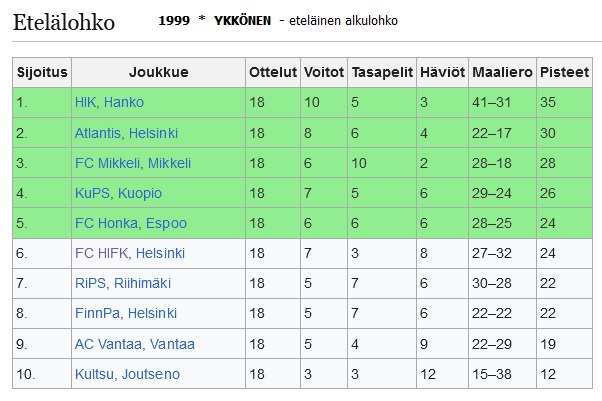Open the Espoo city link
Image resolution: width=602 pixels, height=401 pixels.
166,224
